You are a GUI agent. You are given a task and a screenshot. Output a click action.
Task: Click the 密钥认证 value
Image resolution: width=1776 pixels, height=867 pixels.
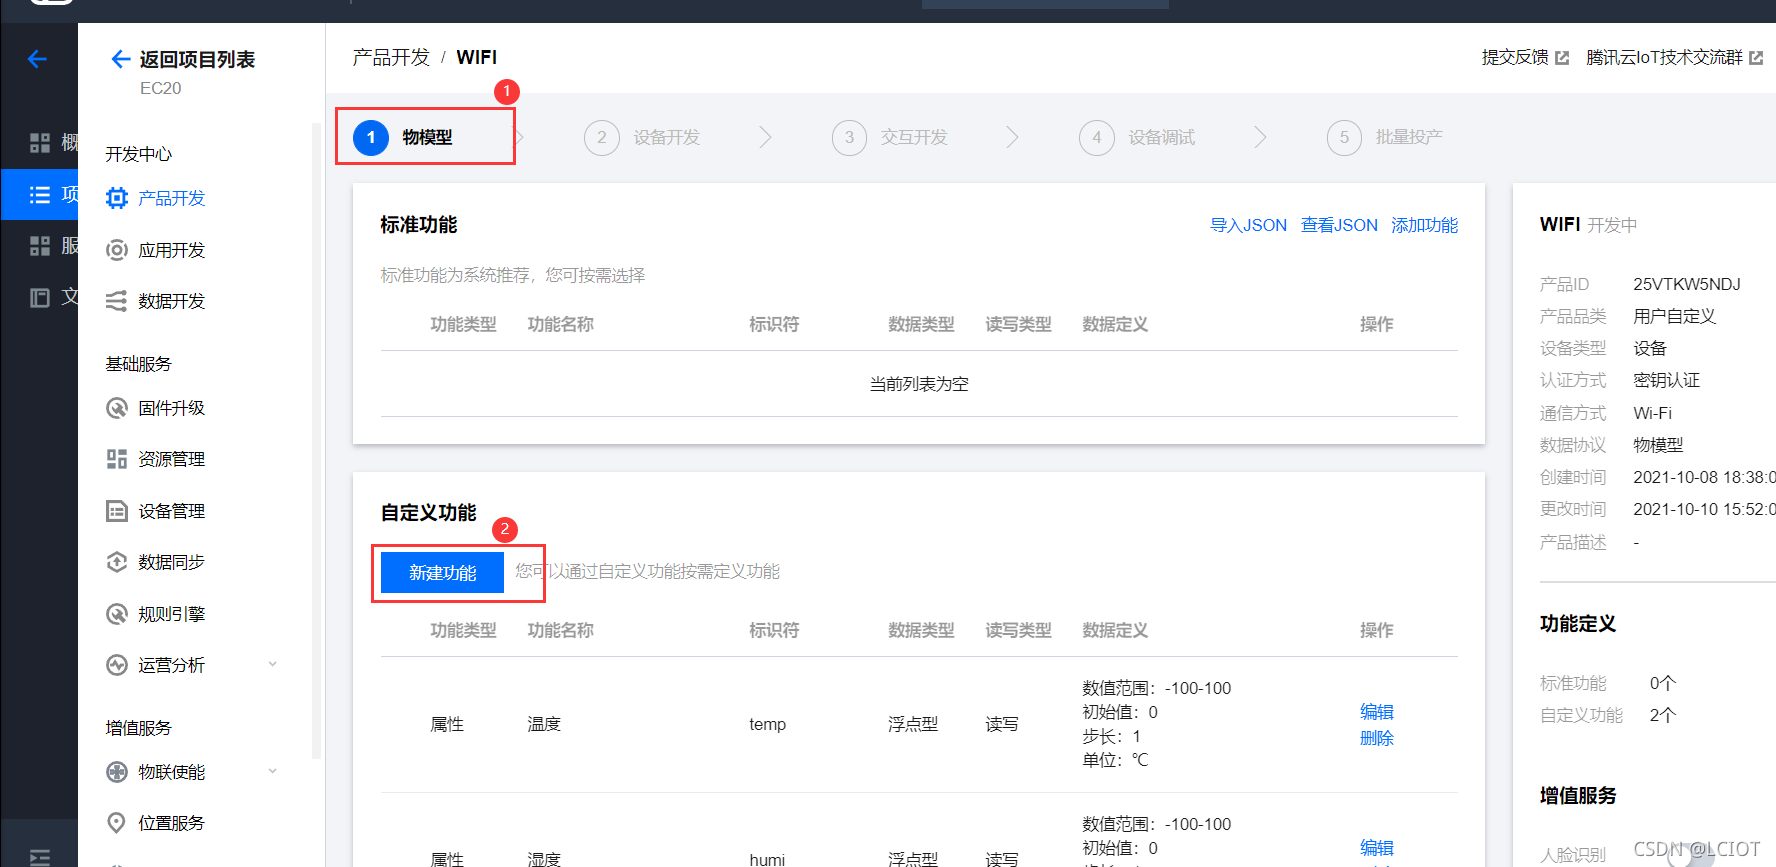[x=1666, y=380]
